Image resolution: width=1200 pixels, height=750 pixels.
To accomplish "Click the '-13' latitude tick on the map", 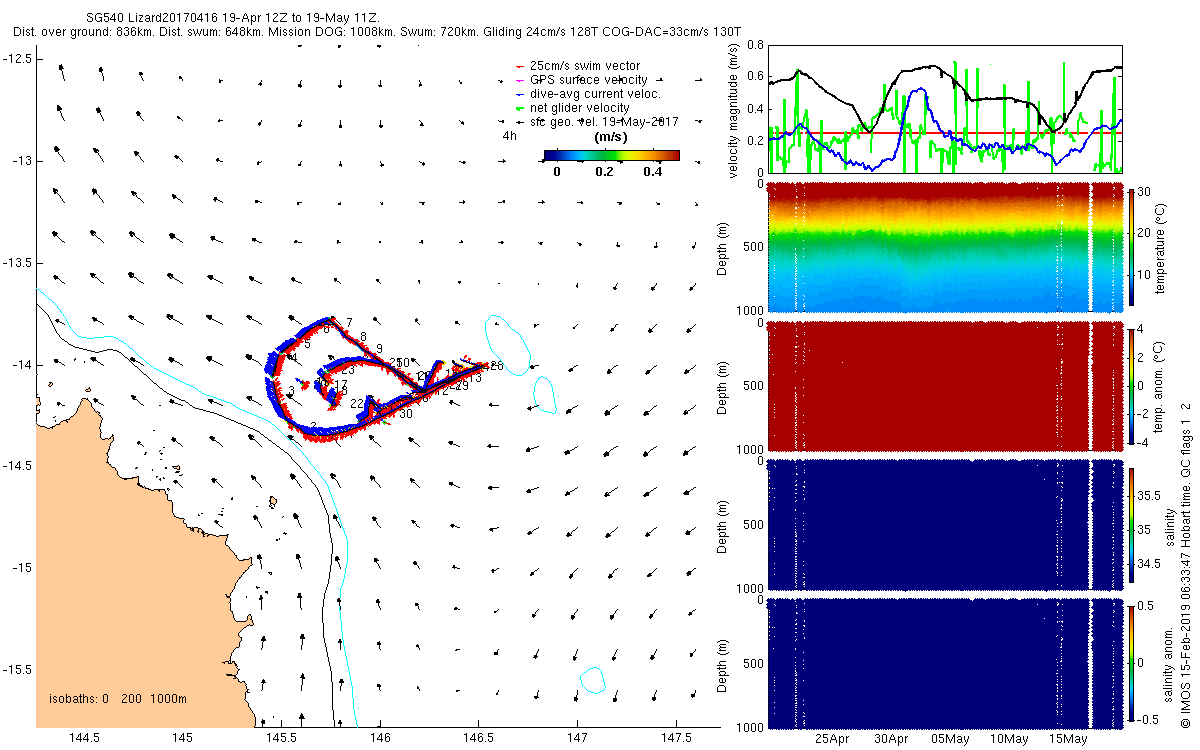I will click(23, 161).
